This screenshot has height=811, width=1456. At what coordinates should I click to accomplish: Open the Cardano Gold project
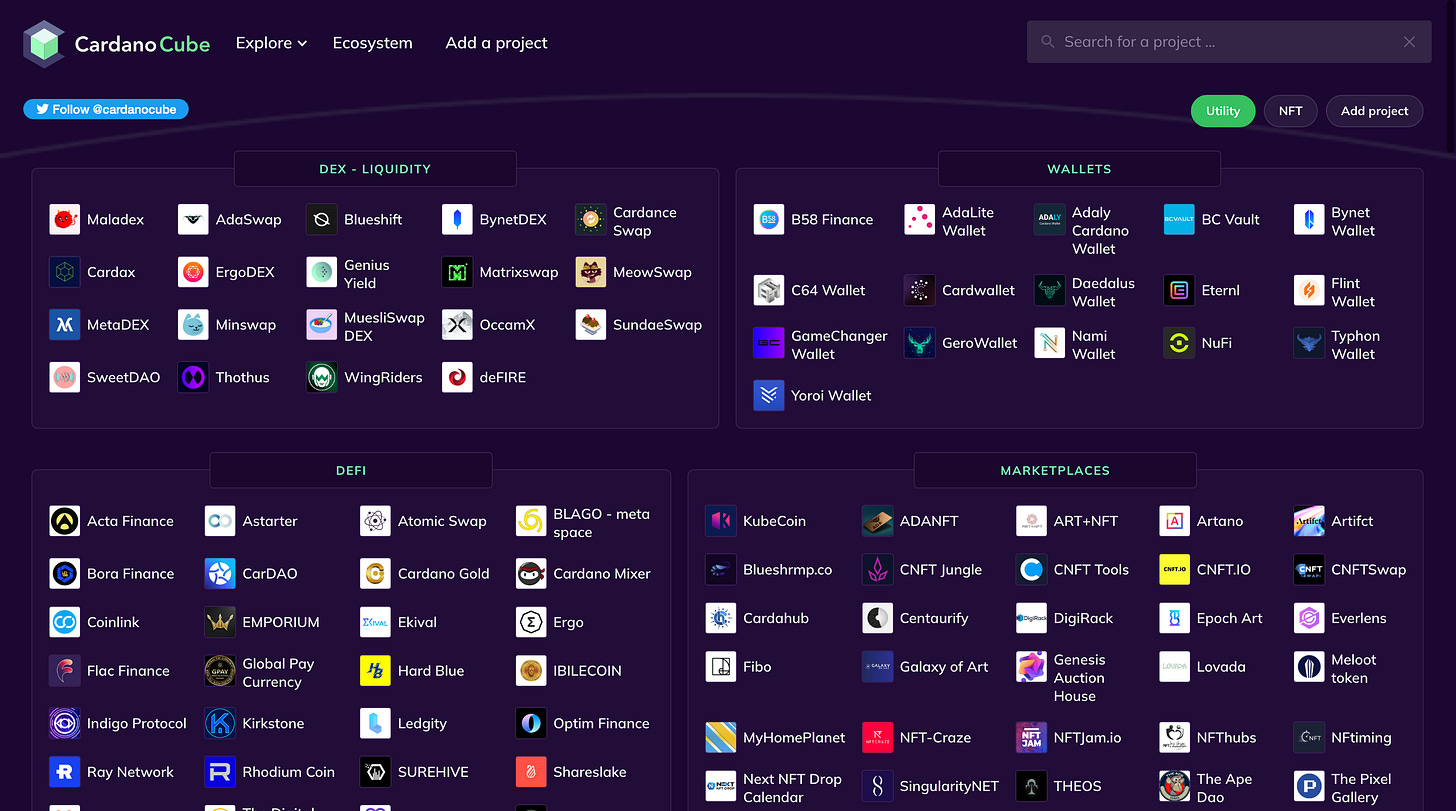click(x=444, y=574)
